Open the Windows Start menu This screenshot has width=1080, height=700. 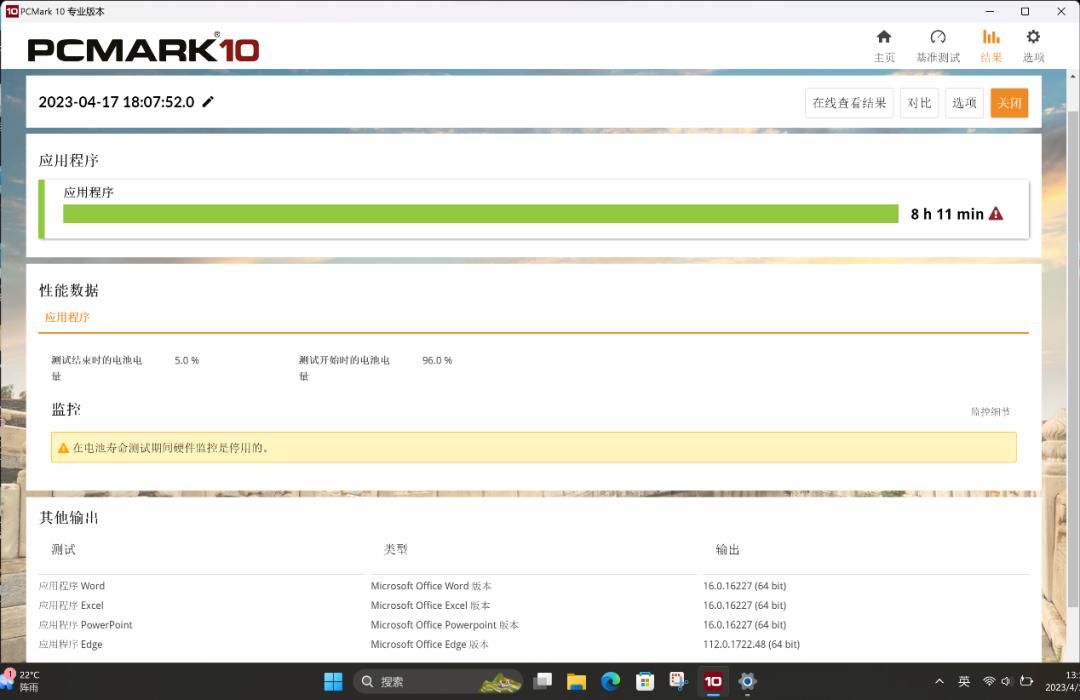pyautogui.click(x=333, y=681)
